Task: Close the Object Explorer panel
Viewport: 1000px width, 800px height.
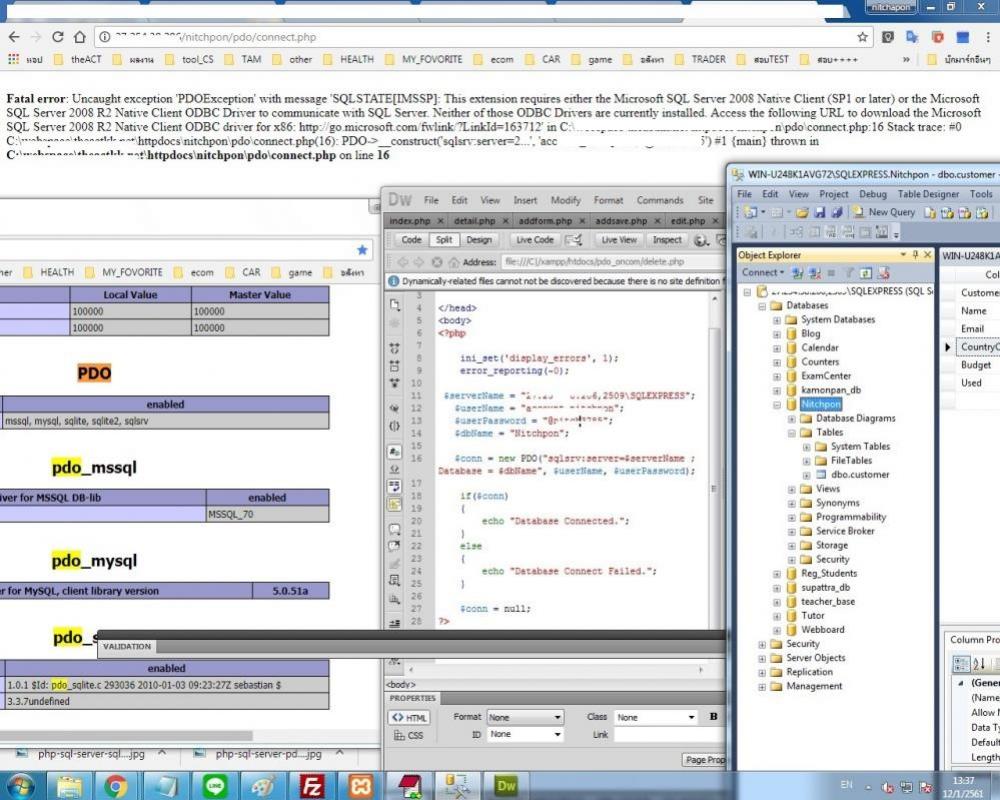Action: [928, 255]
